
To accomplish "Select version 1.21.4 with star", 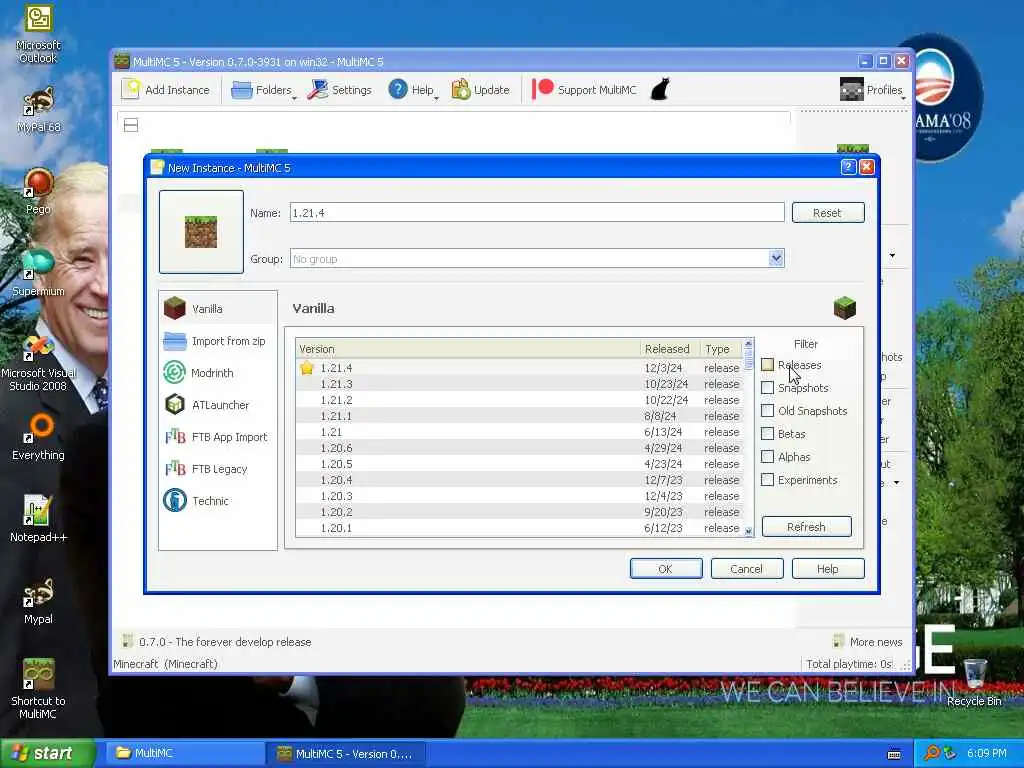I will click(520, 368).
